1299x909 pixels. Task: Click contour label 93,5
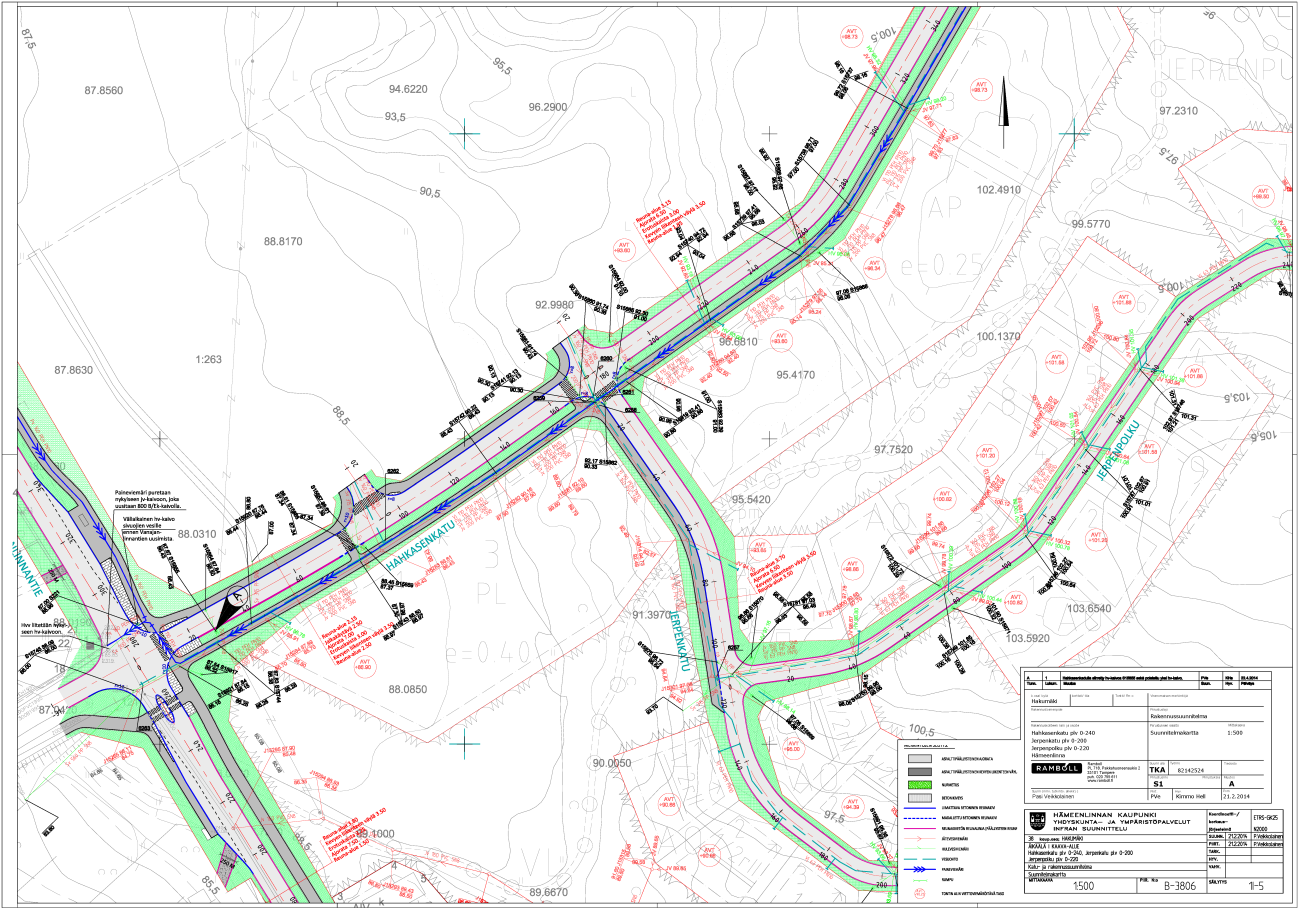click(395, 117)
